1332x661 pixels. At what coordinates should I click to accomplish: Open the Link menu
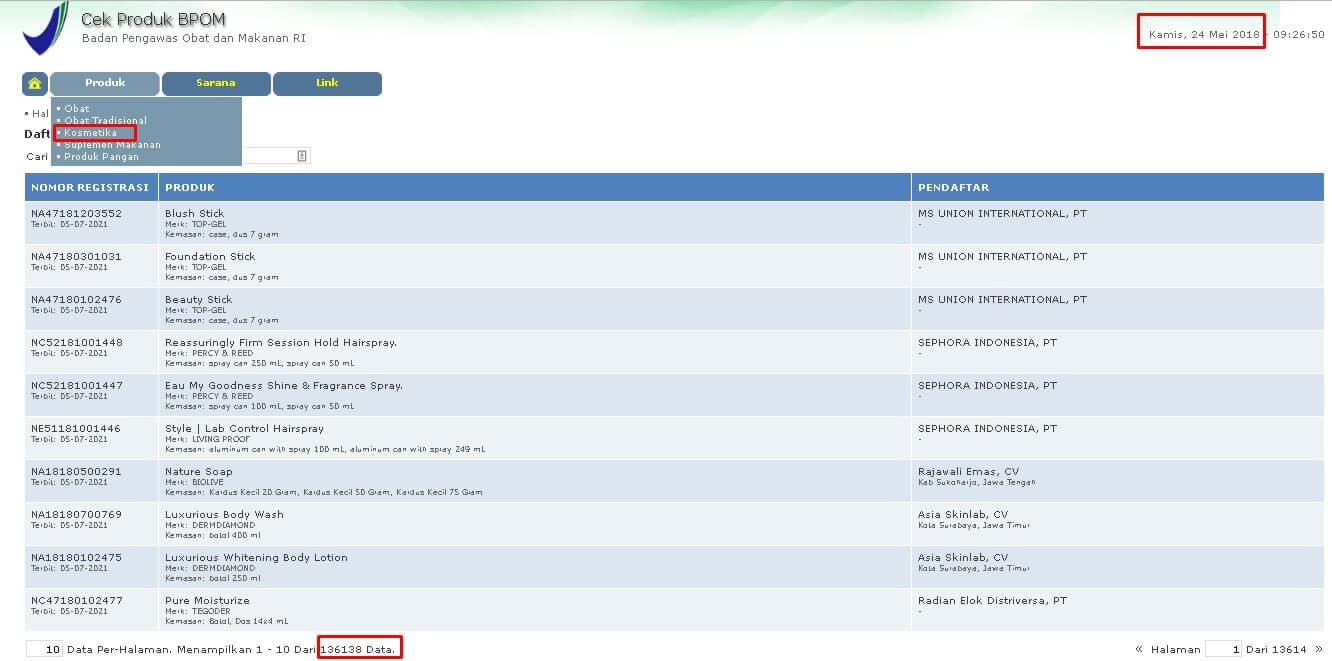pyautogui.click(x=327, y=84)
